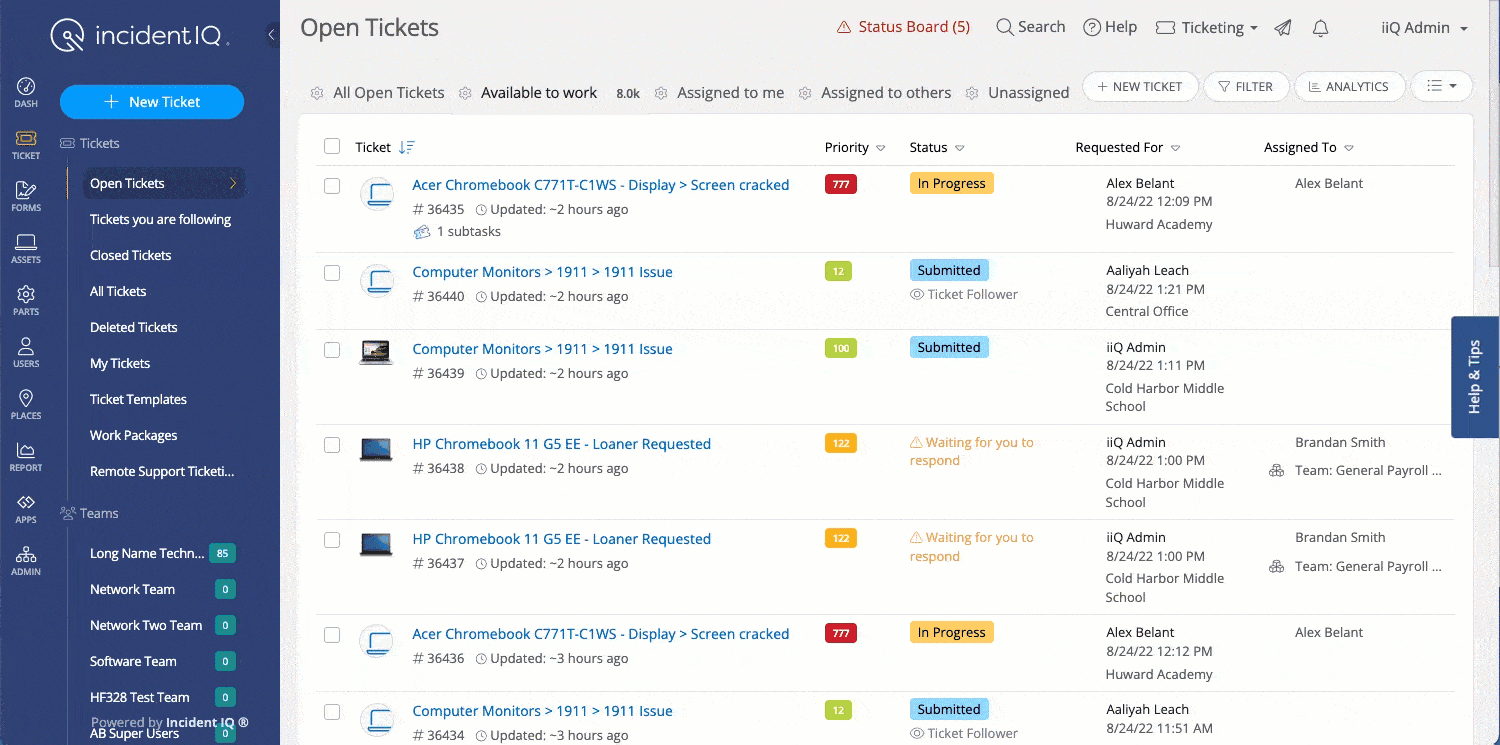Viewport: 1500px width, 745px height.
Task: Open ticket 36440 Computer Monitors 1911 Issue
Action: (x=542, y=272)
